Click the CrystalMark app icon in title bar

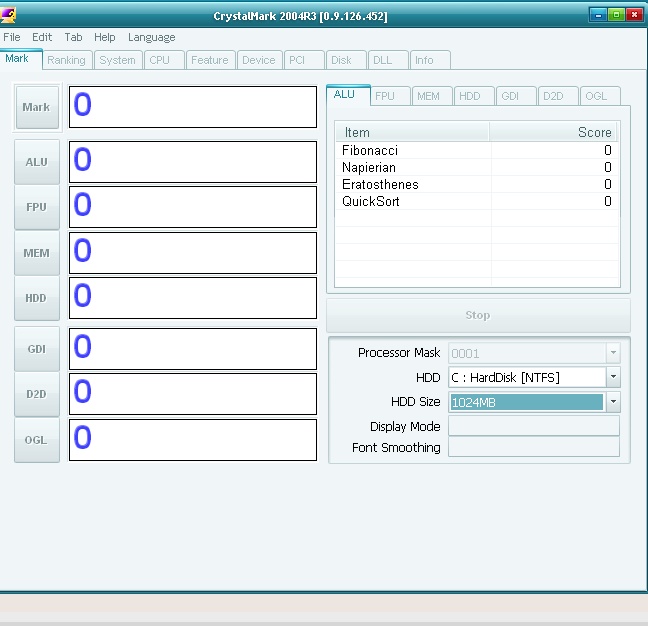point(8,15)
